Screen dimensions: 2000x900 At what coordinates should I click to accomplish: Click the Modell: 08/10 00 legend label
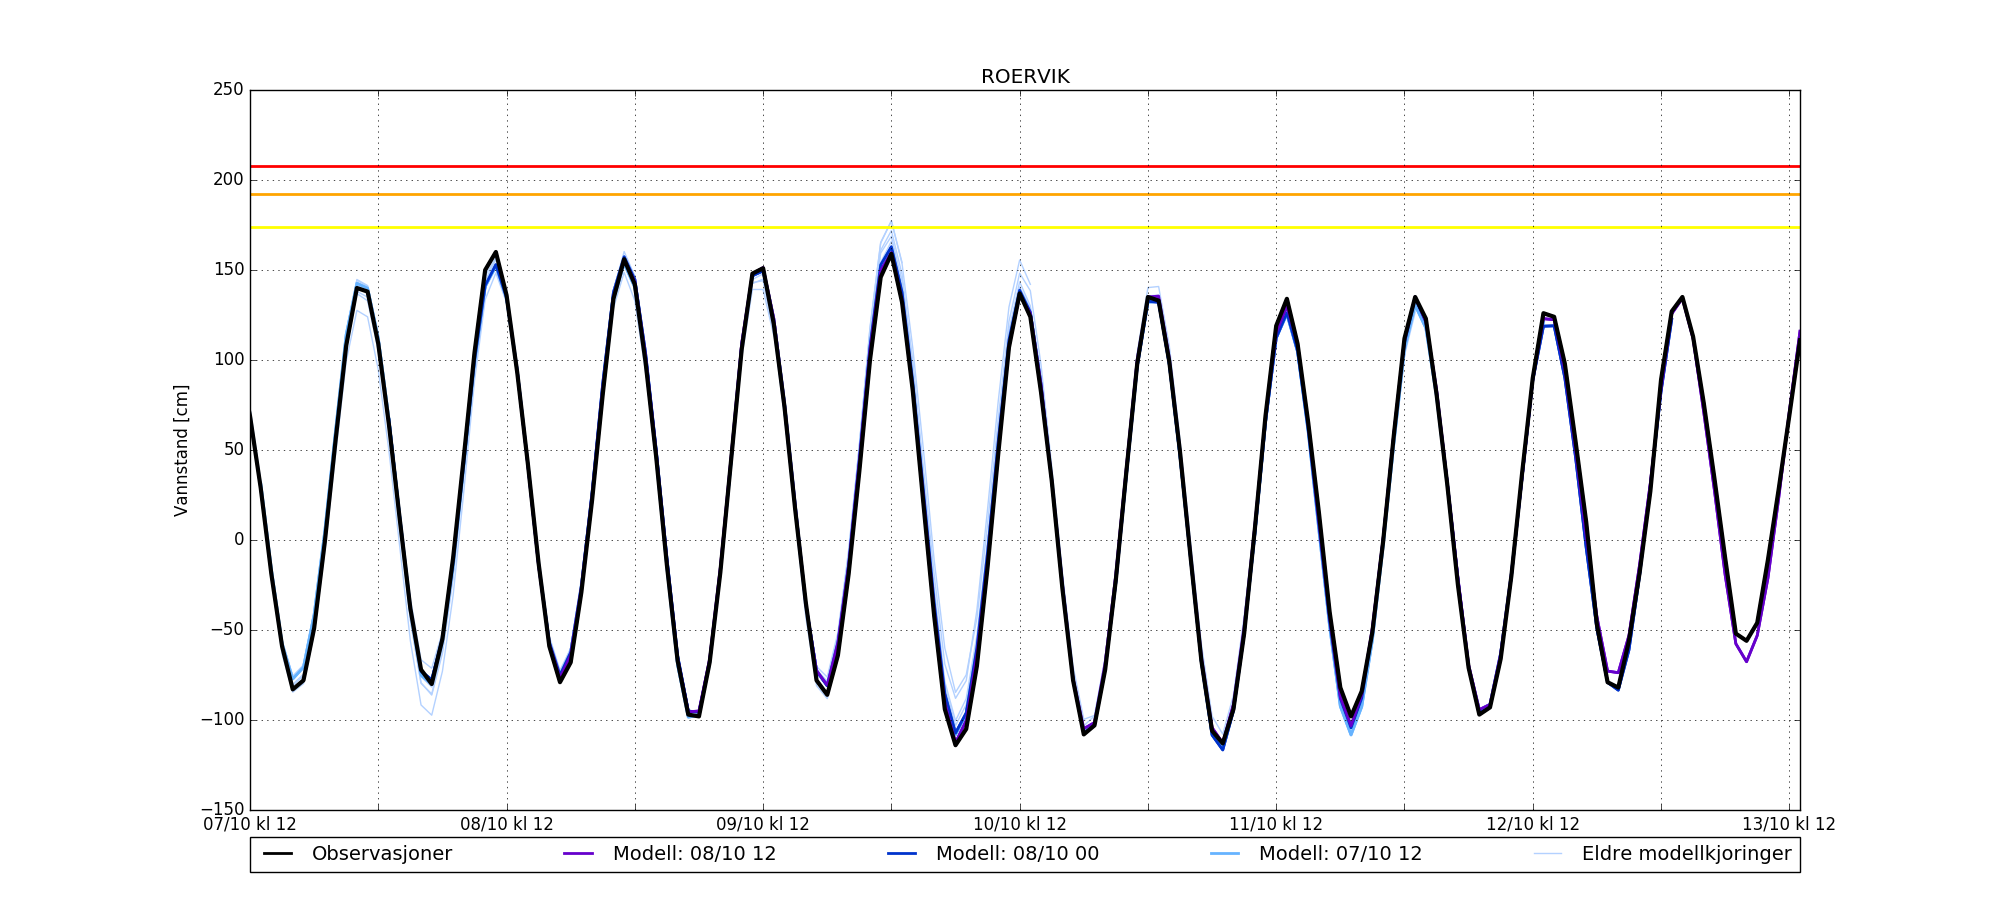[x=1017, y=854]
